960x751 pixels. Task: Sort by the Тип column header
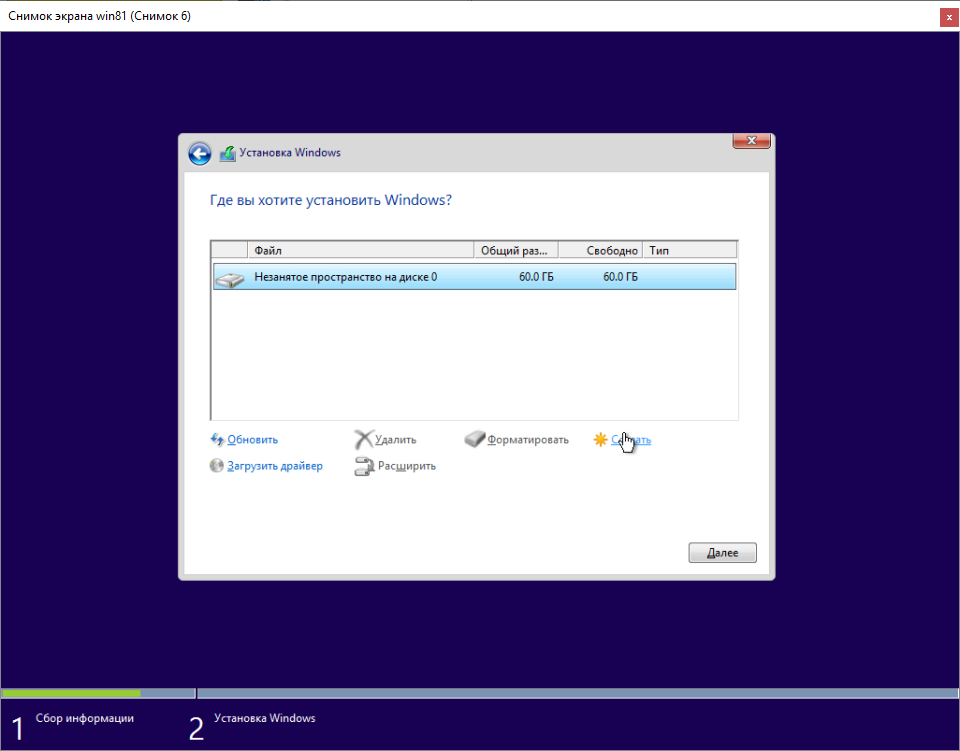pyautogui.click(x=689, y=250)
